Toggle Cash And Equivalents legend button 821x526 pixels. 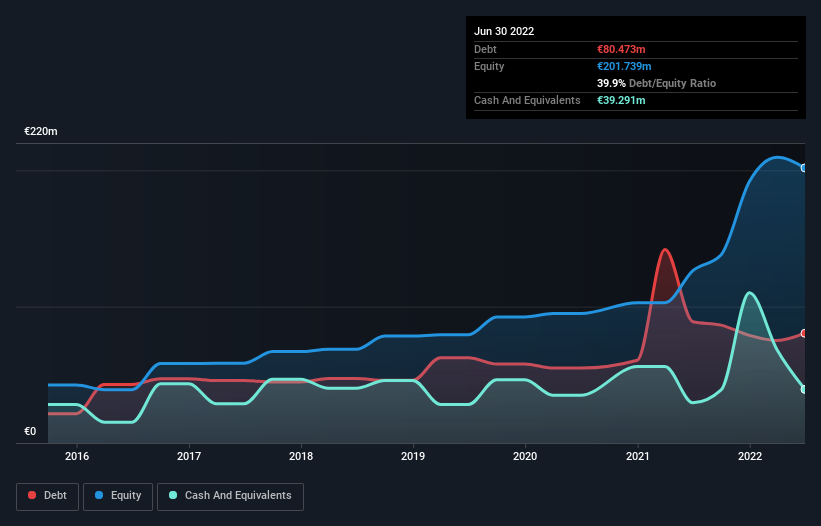tap(230, 496)
